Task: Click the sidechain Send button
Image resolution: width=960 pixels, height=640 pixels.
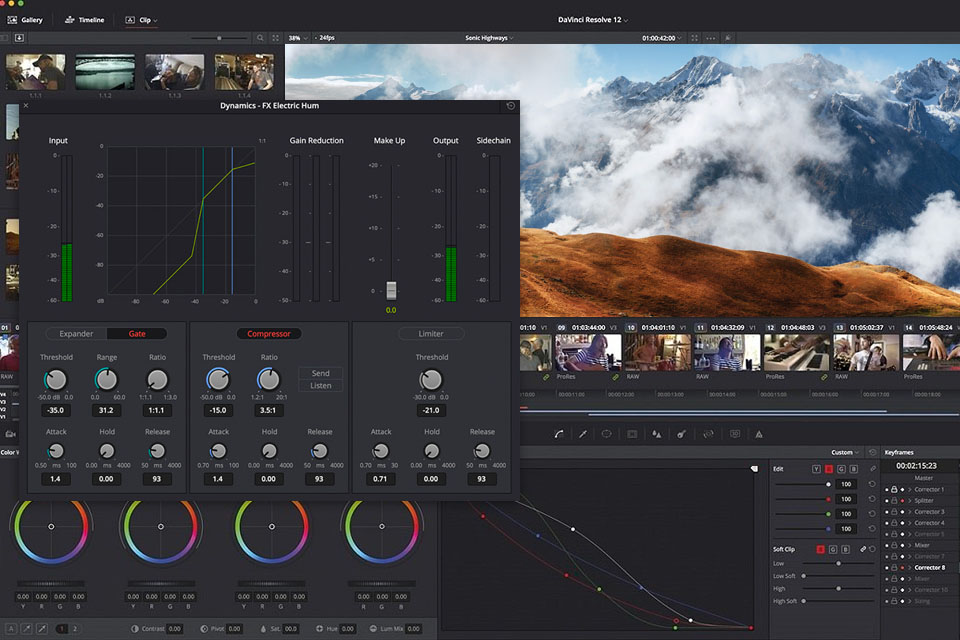Action: point(320,373)
